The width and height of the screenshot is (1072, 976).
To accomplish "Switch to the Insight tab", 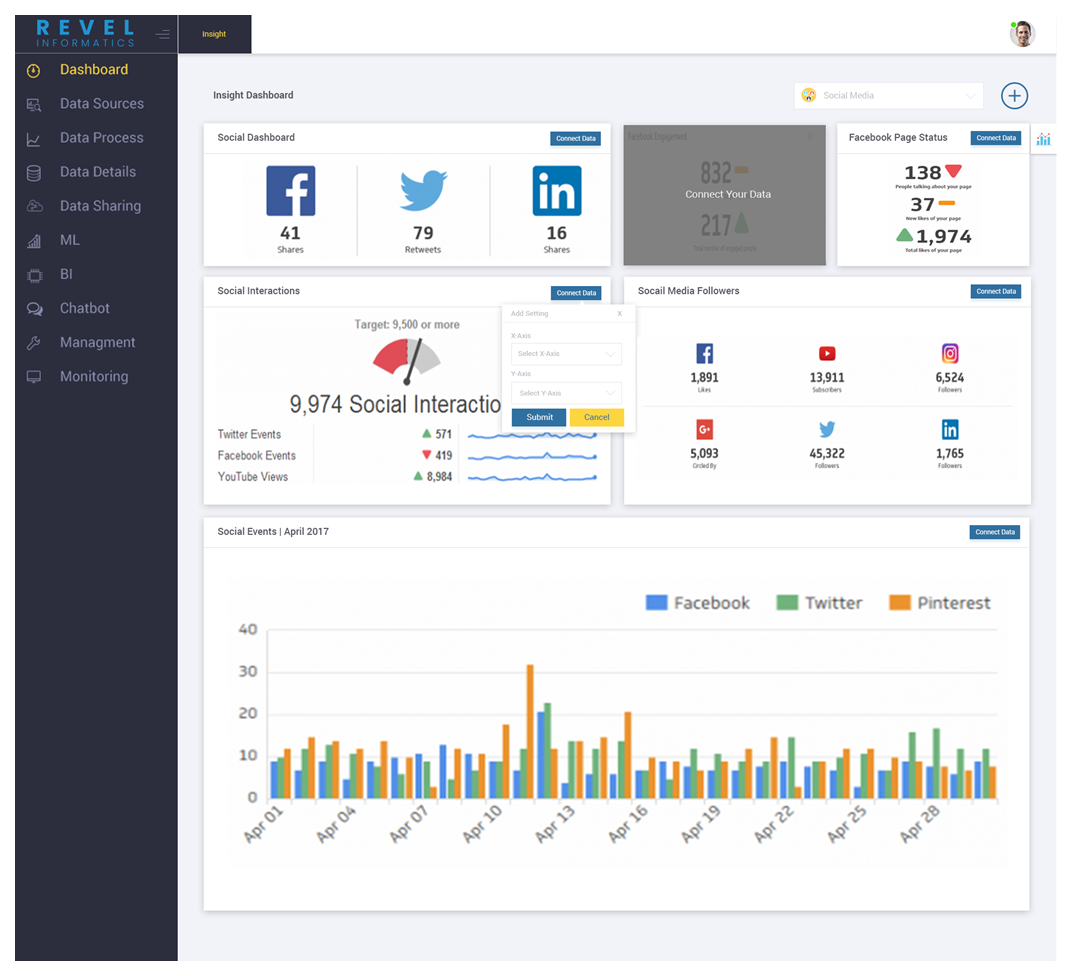I will pyautogui.click(x=214, y=34).
